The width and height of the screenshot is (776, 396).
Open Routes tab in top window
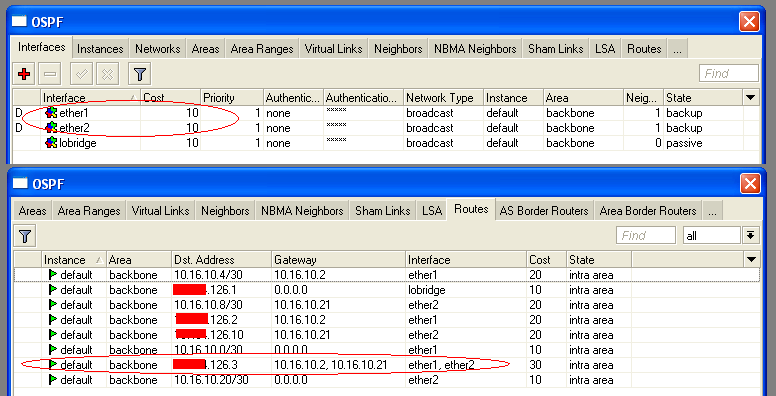644,49
